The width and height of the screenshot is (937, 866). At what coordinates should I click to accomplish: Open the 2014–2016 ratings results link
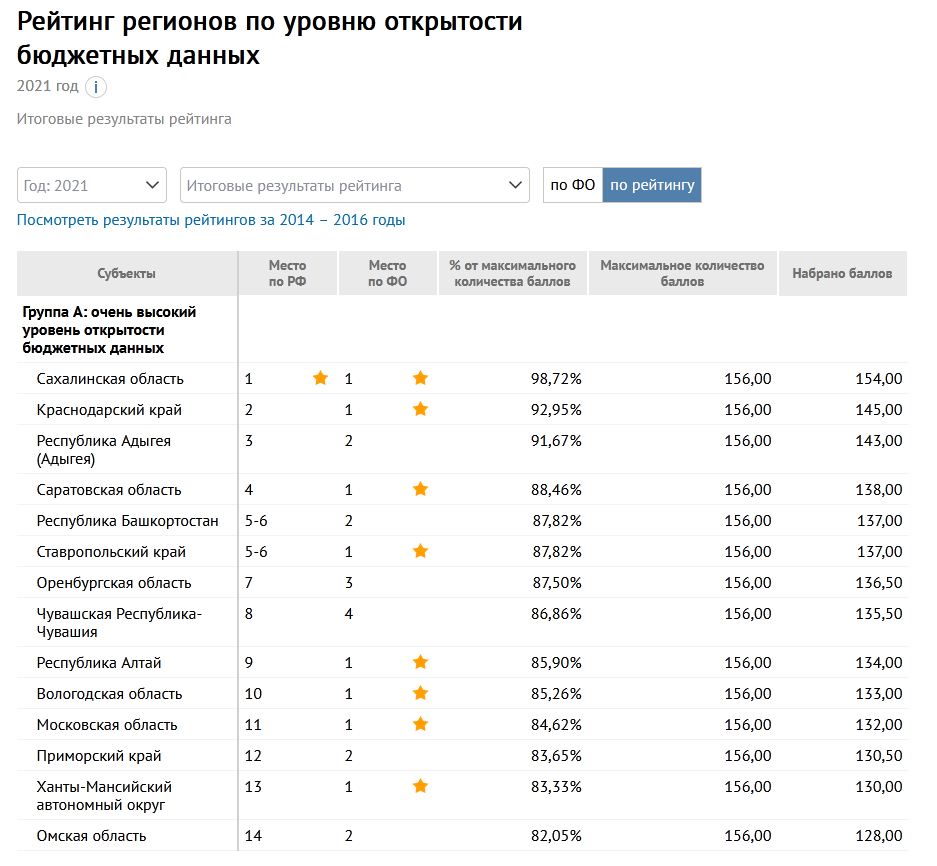(x=211, y=220)
